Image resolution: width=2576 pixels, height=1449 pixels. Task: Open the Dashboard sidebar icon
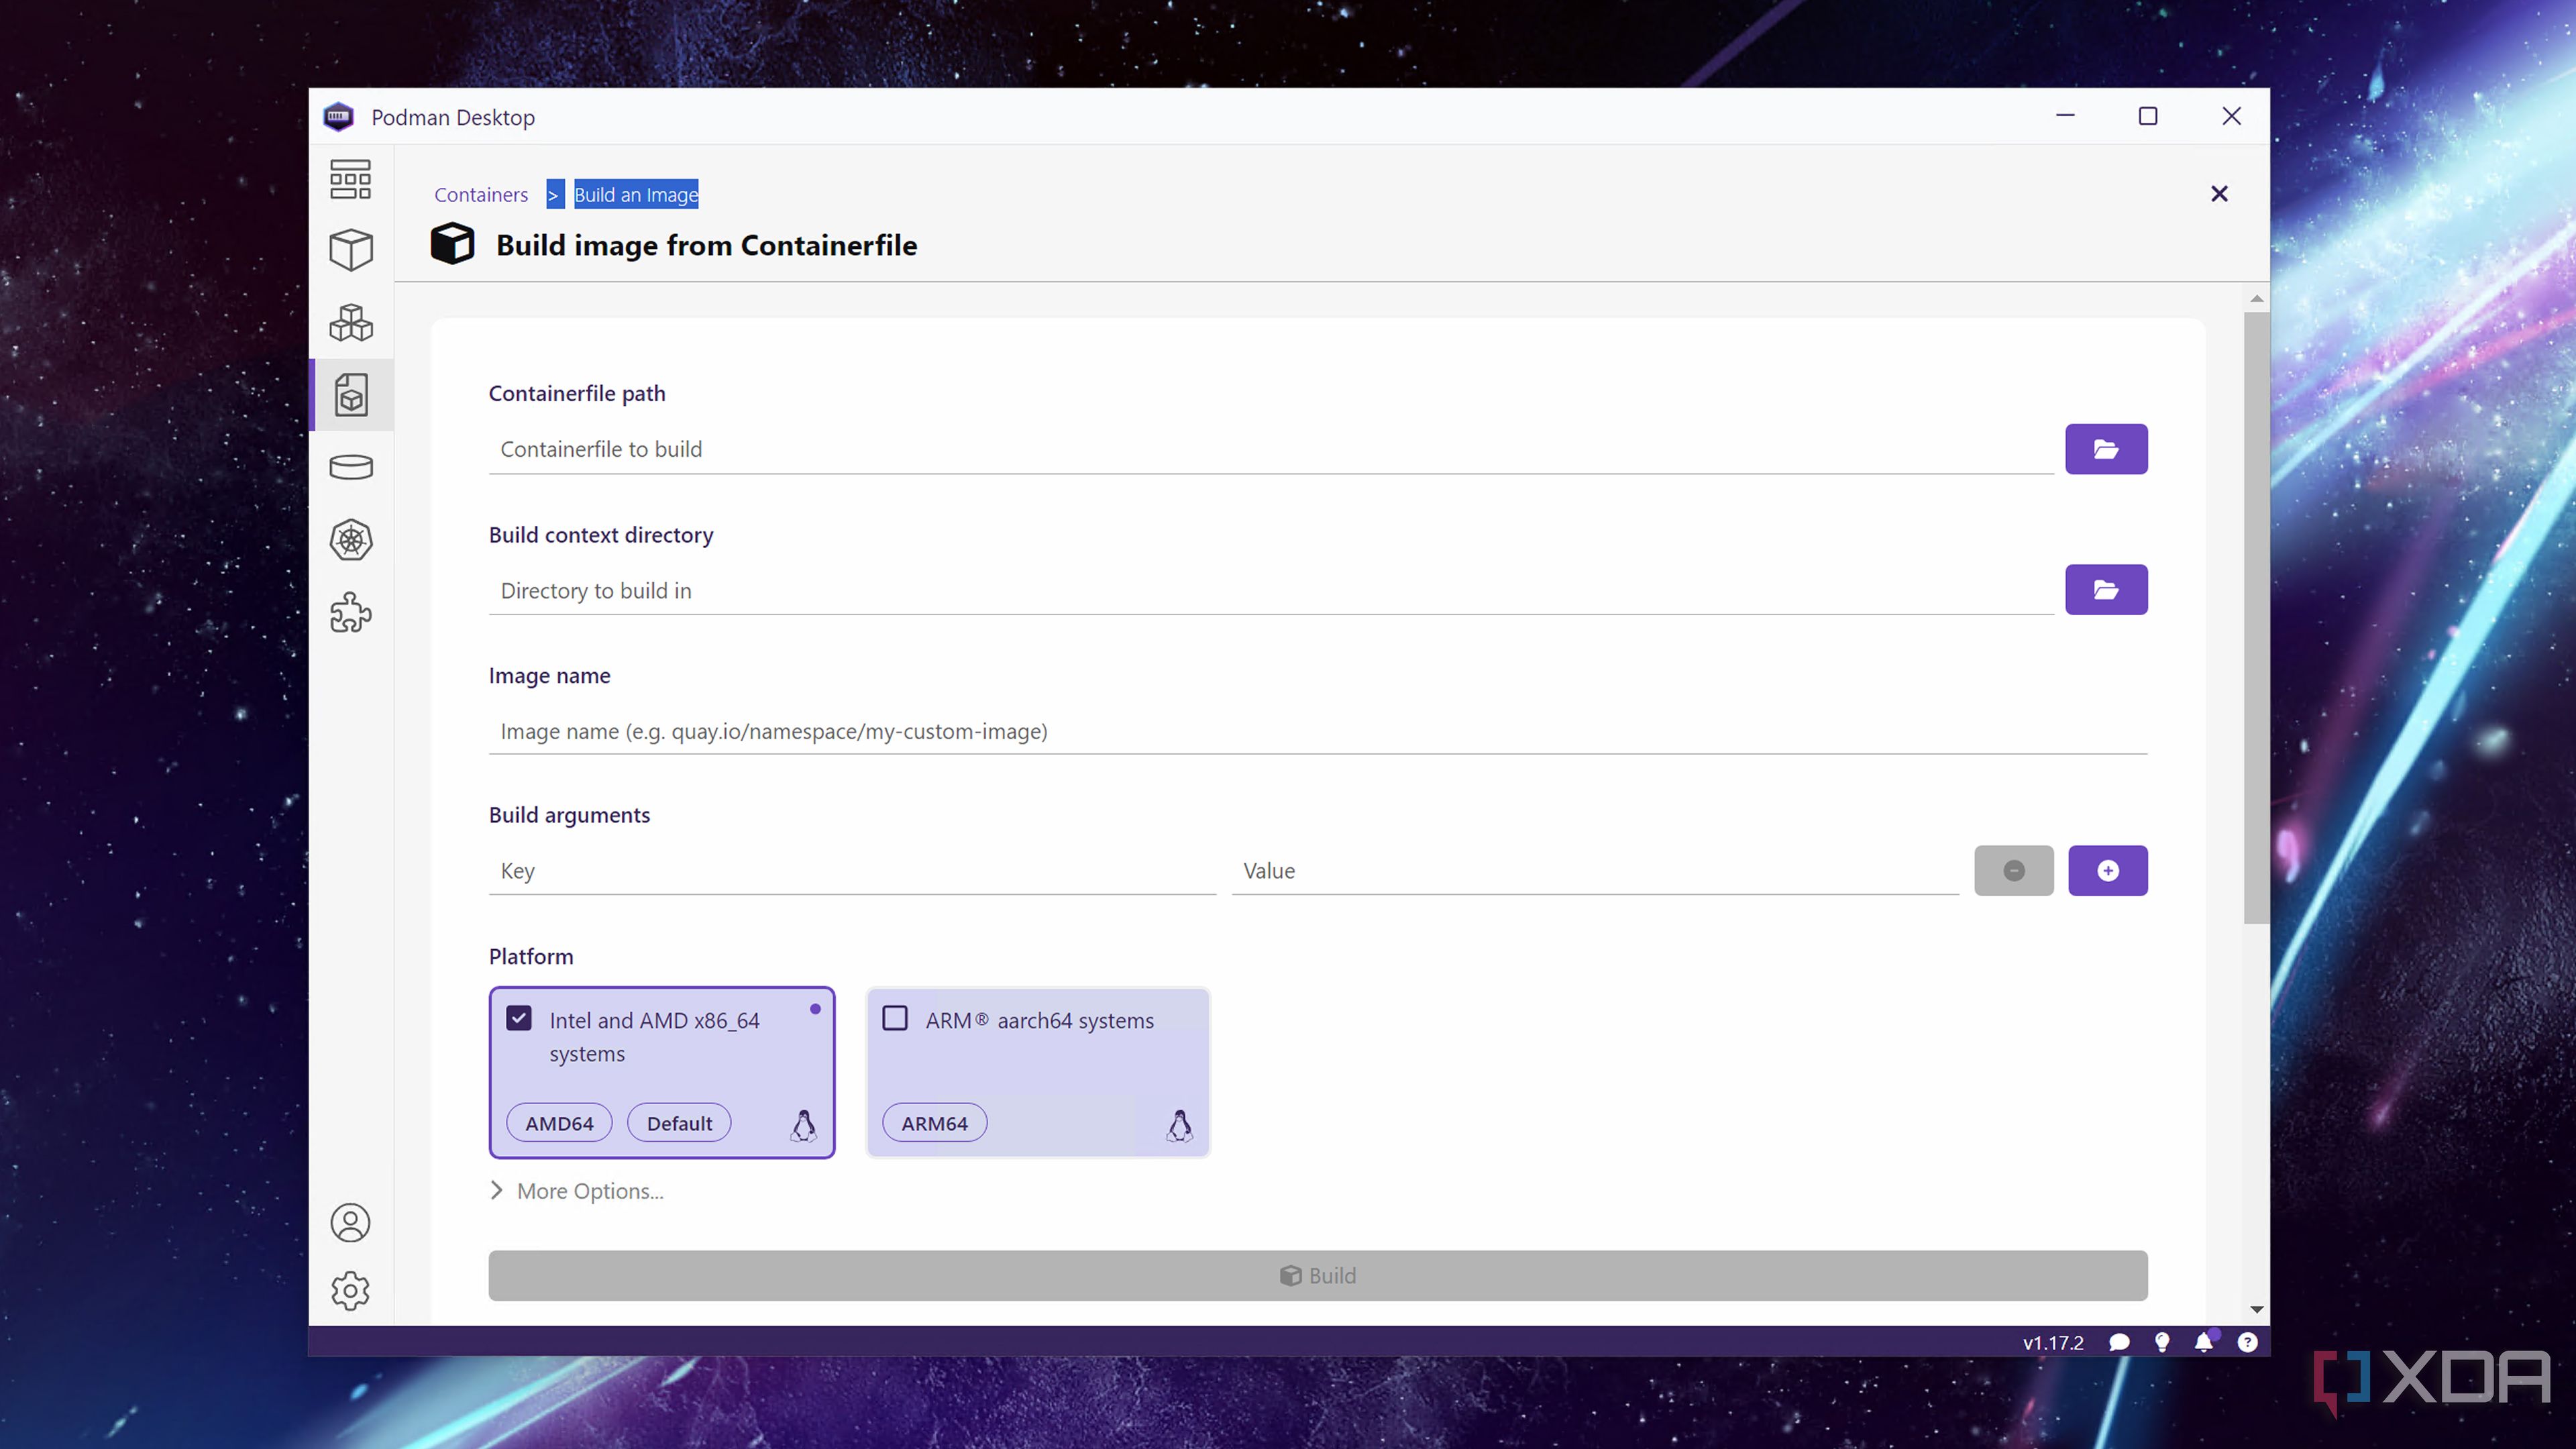pyautogui.click(x=350, y=179)
